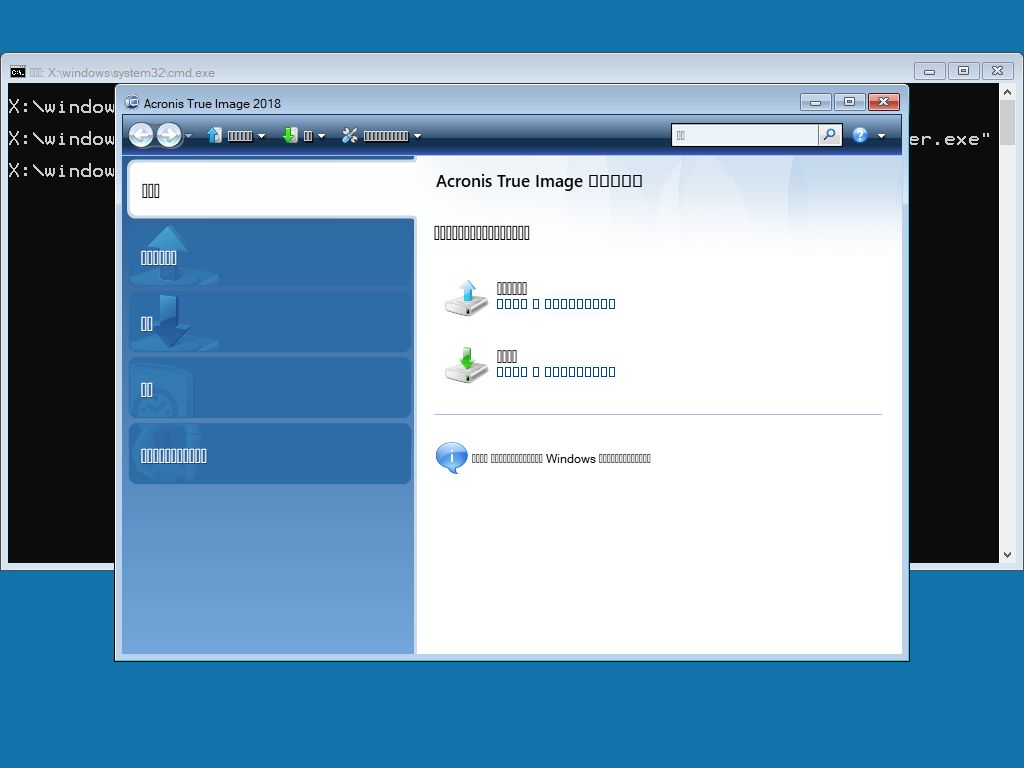Image resolution: width=1024 pixels, height=768 pixels.
Task: Expand the Recovery toolbar dropdown arrow
Action: pos(321,136)
